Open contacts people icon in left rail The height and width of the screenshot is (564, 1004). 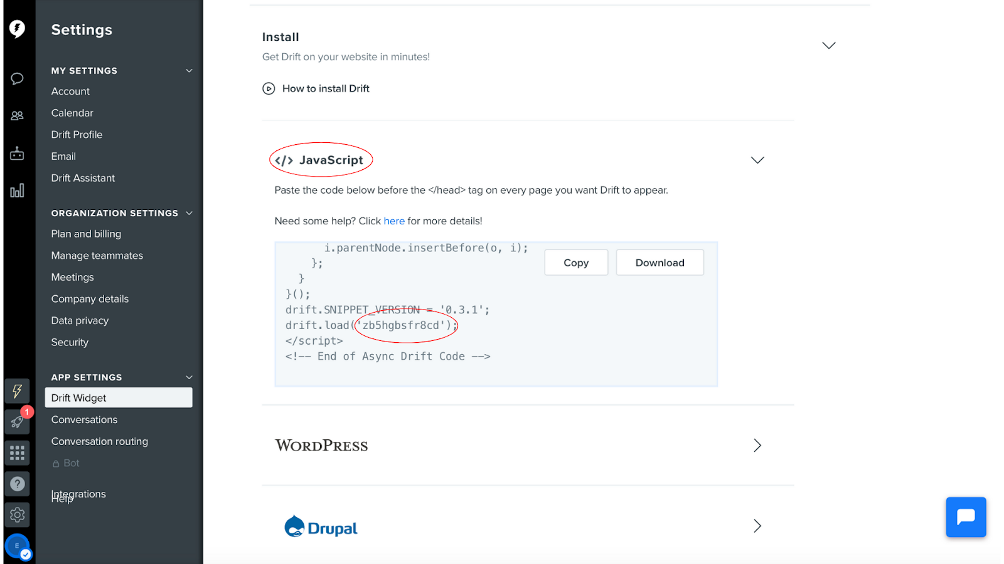17,116
